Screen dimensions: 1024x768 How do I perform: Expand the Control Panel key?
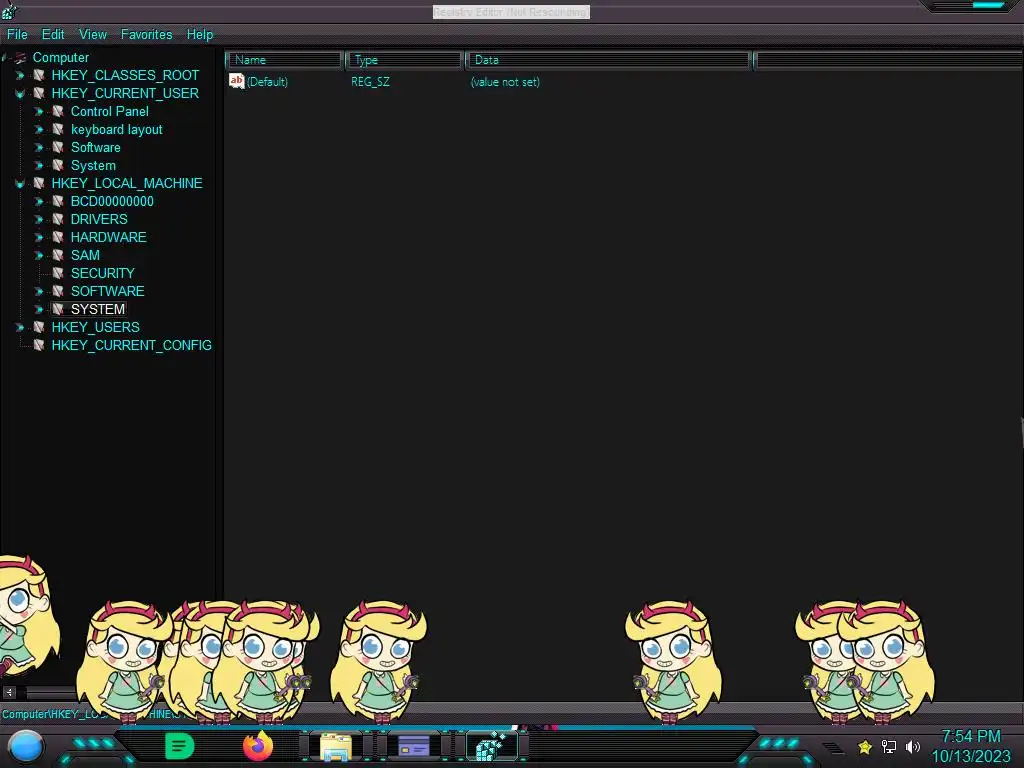point(39,112)
